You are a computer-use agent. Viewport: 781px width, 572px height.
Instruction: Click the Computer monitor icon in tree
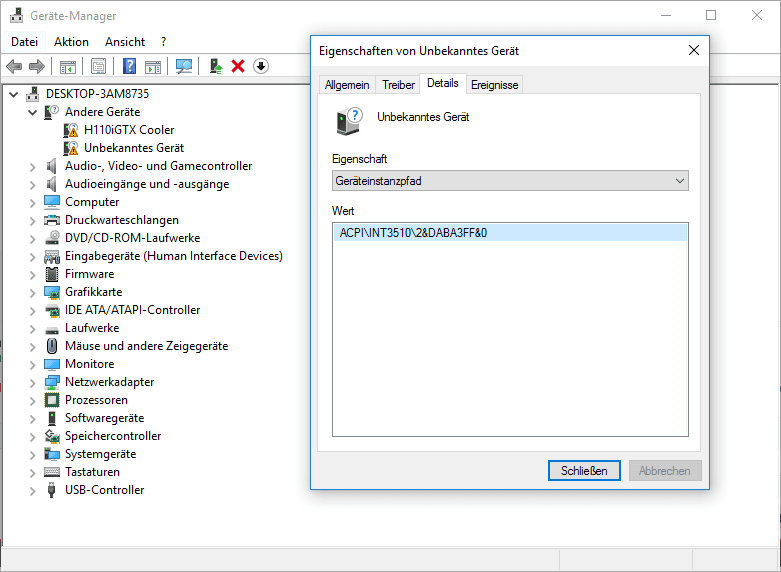coord(52,202)
